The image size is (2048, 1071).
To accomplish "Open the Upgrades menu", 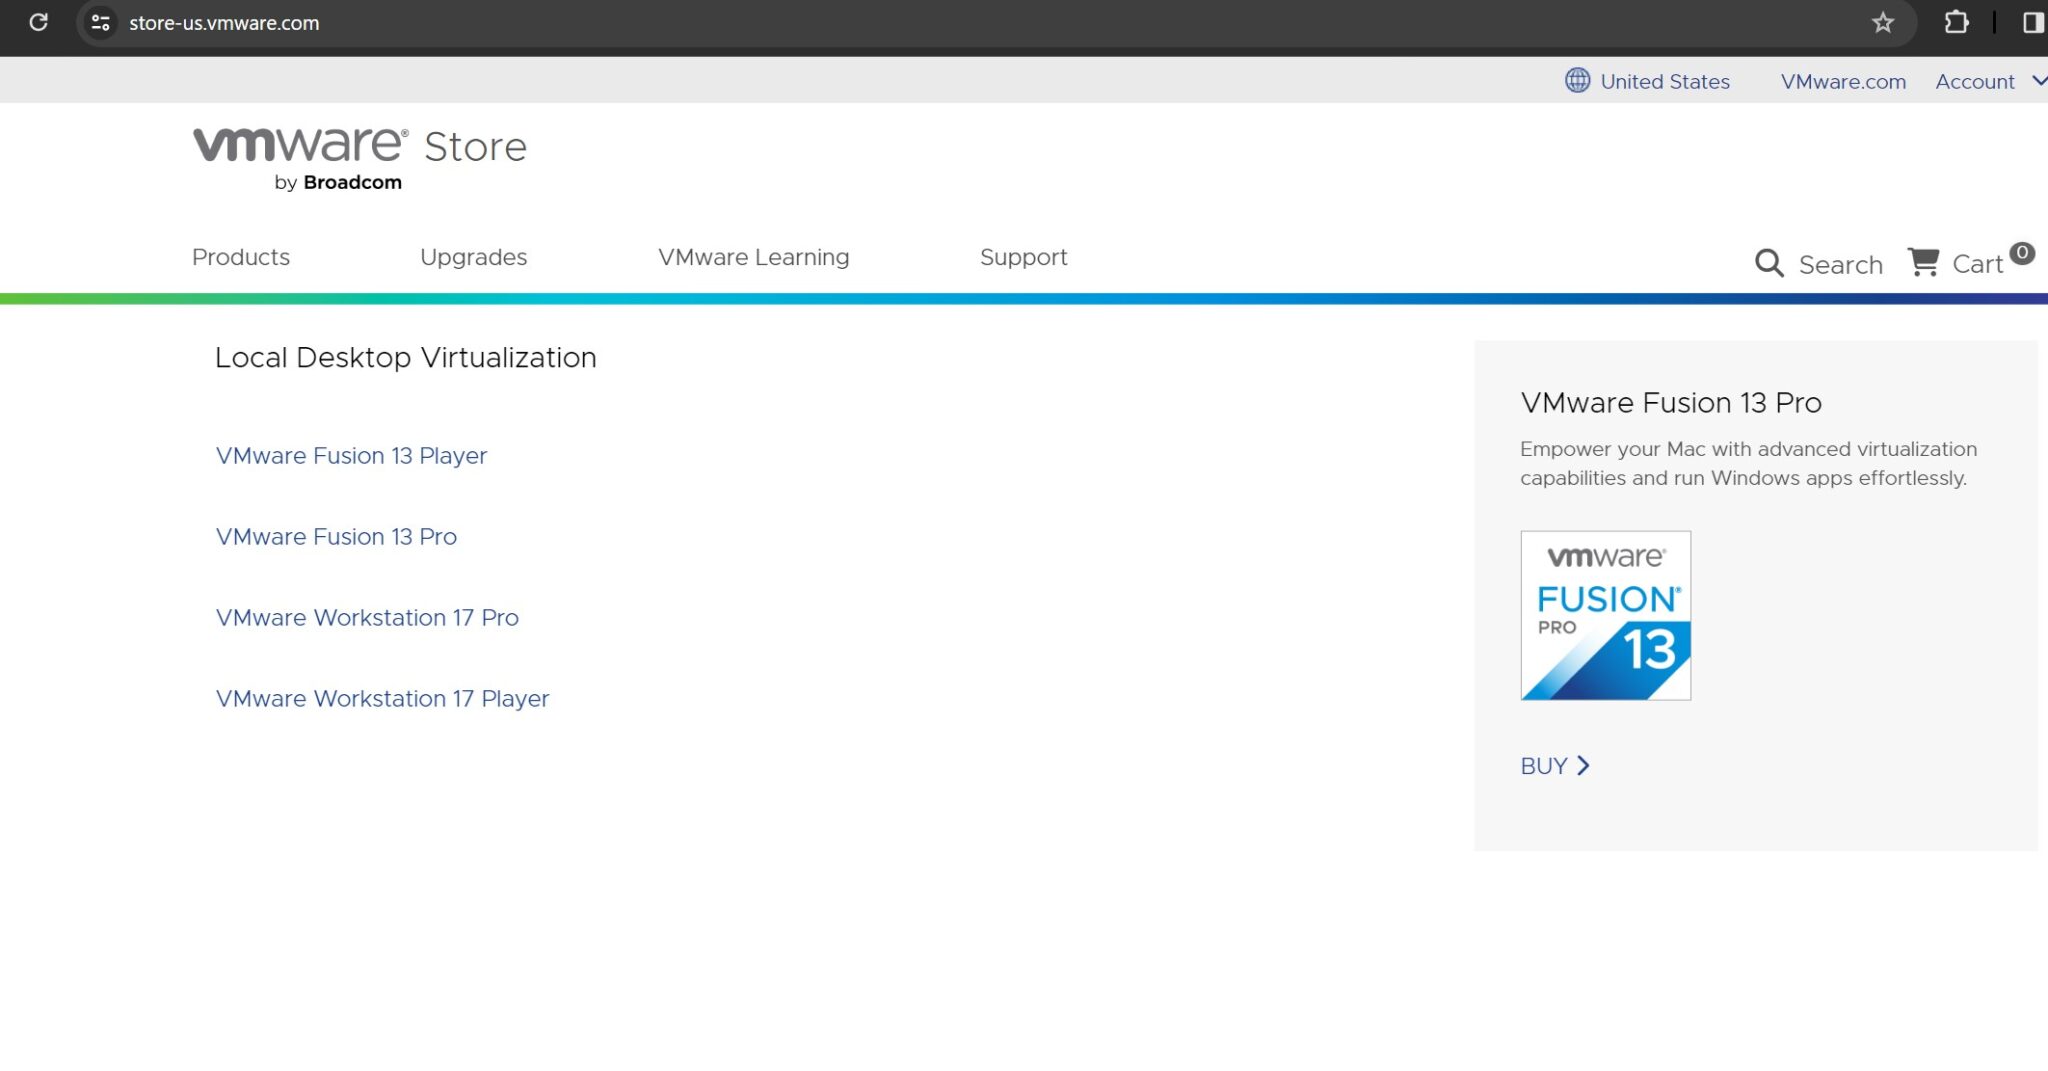I will click(474, 257).
